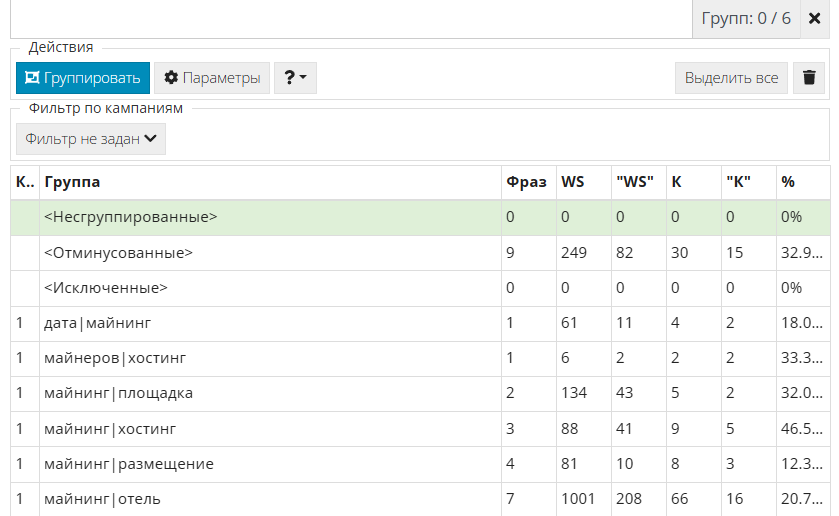The height and width of the screenshot is (516, 839).
Task: Open Параметры settings with gear icon
Action: (x=212, y=78)
